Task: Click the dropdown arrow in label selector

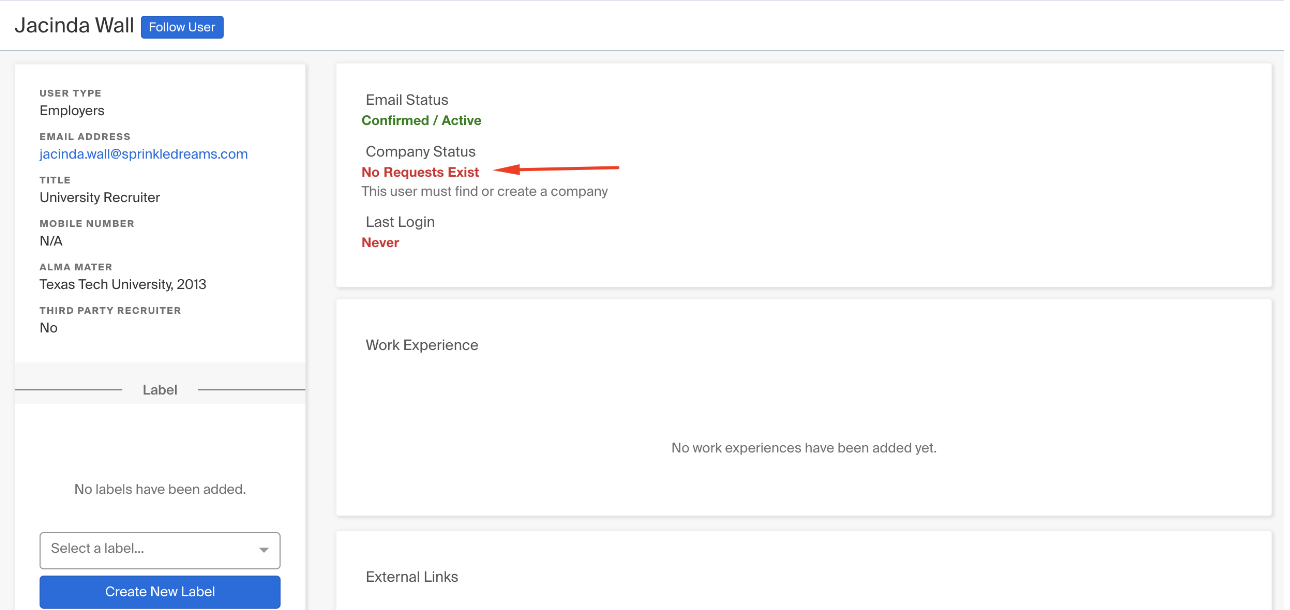Action: (x=264, y=550)
